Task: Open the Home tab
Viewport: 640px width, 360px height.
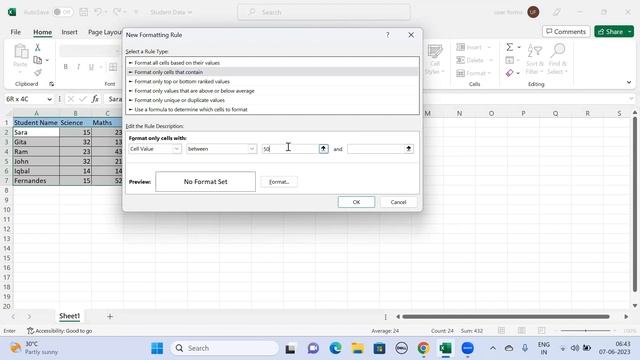Action: coord(42,32)
